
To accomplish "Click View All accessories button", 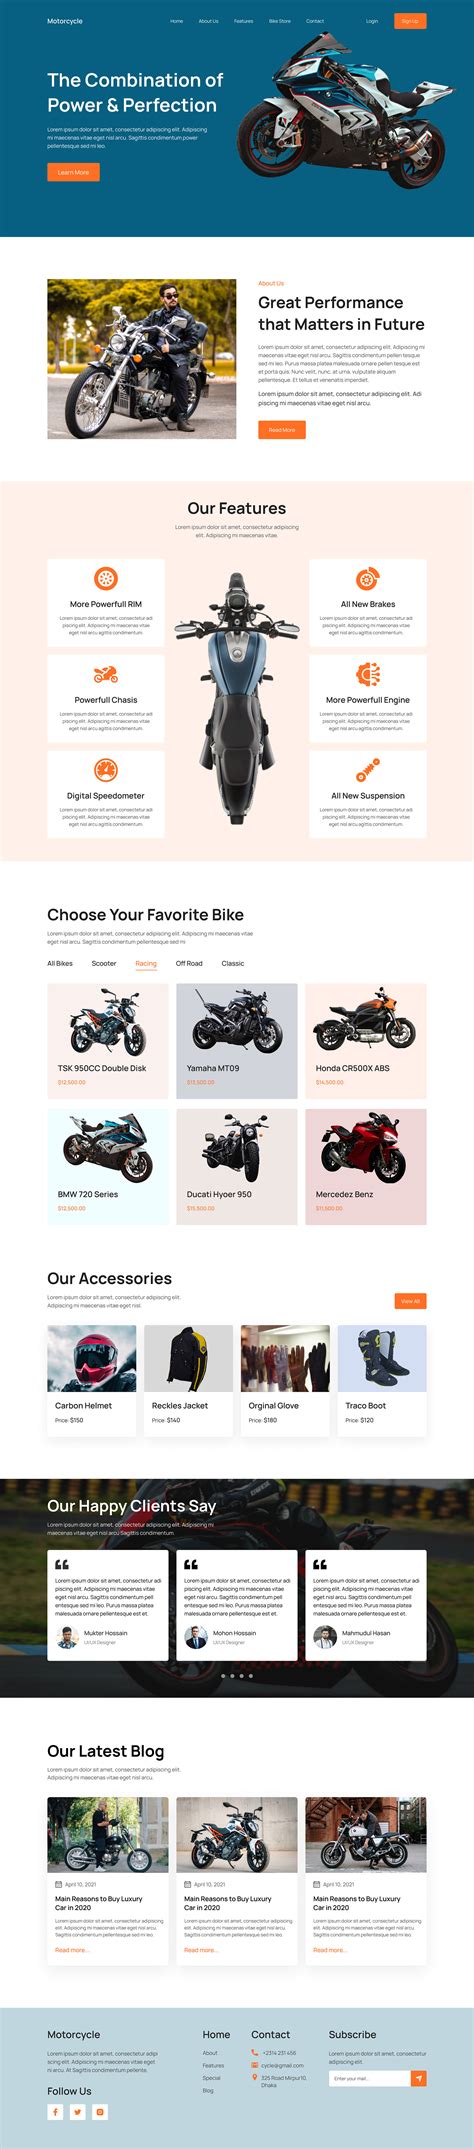I will coord(410,1301).
